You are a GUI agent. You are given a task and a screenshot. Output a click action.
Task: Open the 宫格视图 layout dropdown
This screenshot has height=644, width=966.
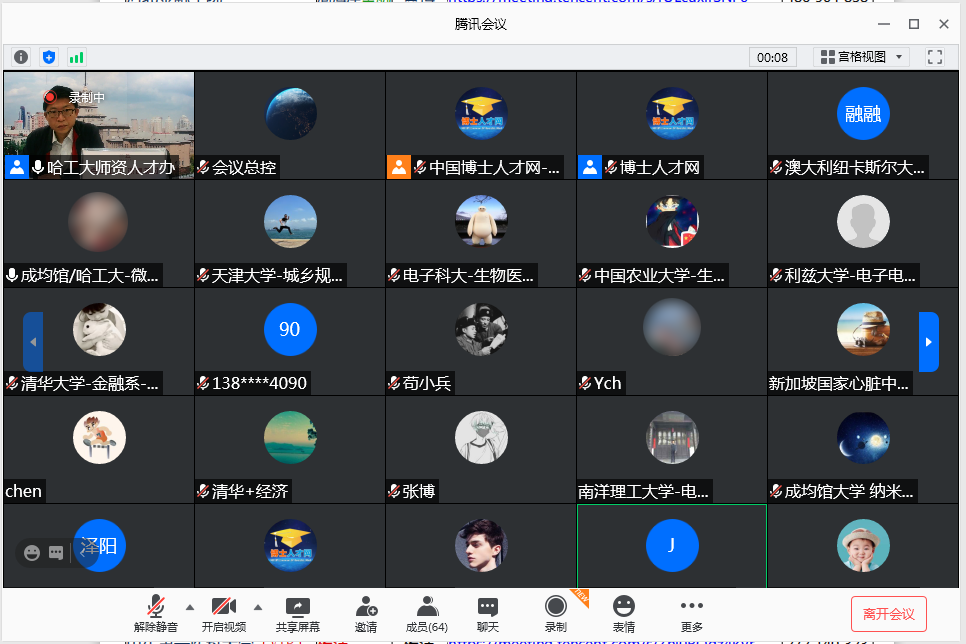click(x=861, y=57)
